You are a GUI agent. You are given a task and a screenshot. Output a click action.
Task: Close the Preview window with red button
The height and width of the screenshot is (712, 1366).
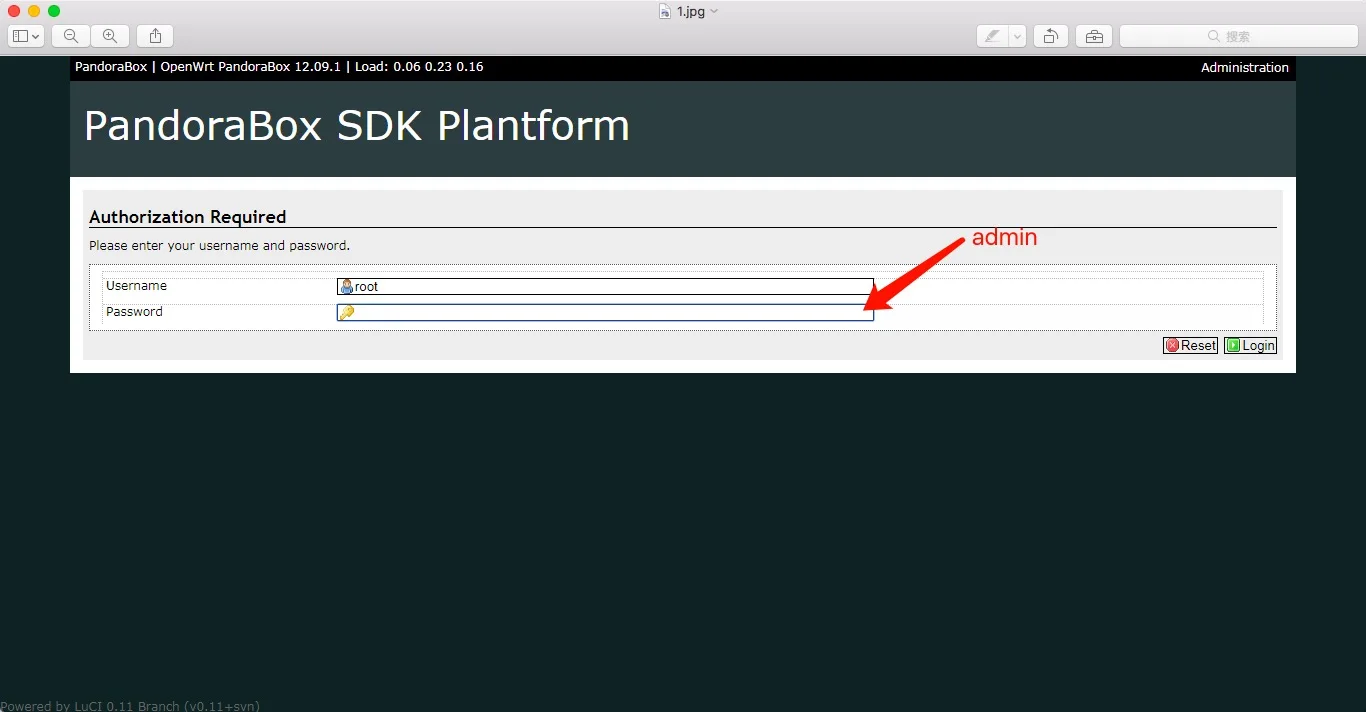(x=14, y=11)
